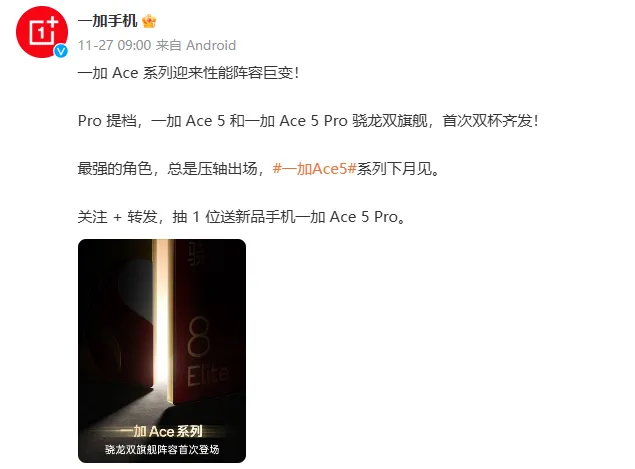635x469 pixels.
Task: Open the red OnePlus avatar logo
Action: [42, 32]
